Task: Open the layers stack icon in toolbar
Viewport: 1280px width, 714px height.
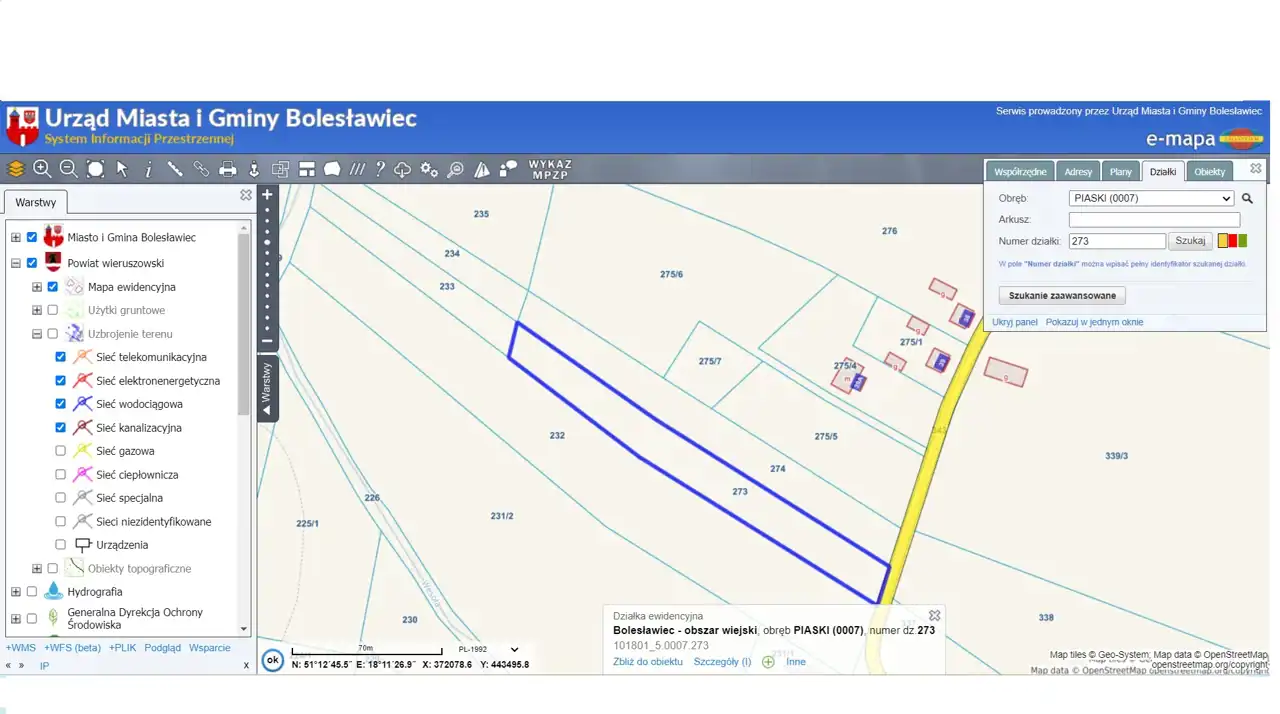Action: [x=16, y=169]
